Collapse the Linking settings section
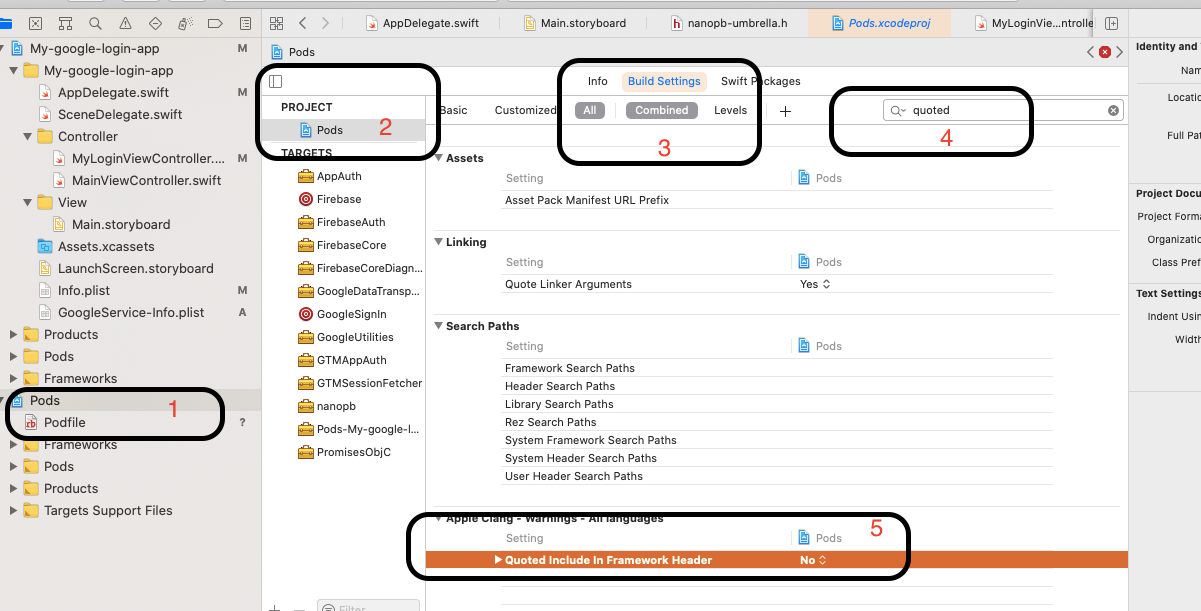1201x611 pixels. [438, 242]
